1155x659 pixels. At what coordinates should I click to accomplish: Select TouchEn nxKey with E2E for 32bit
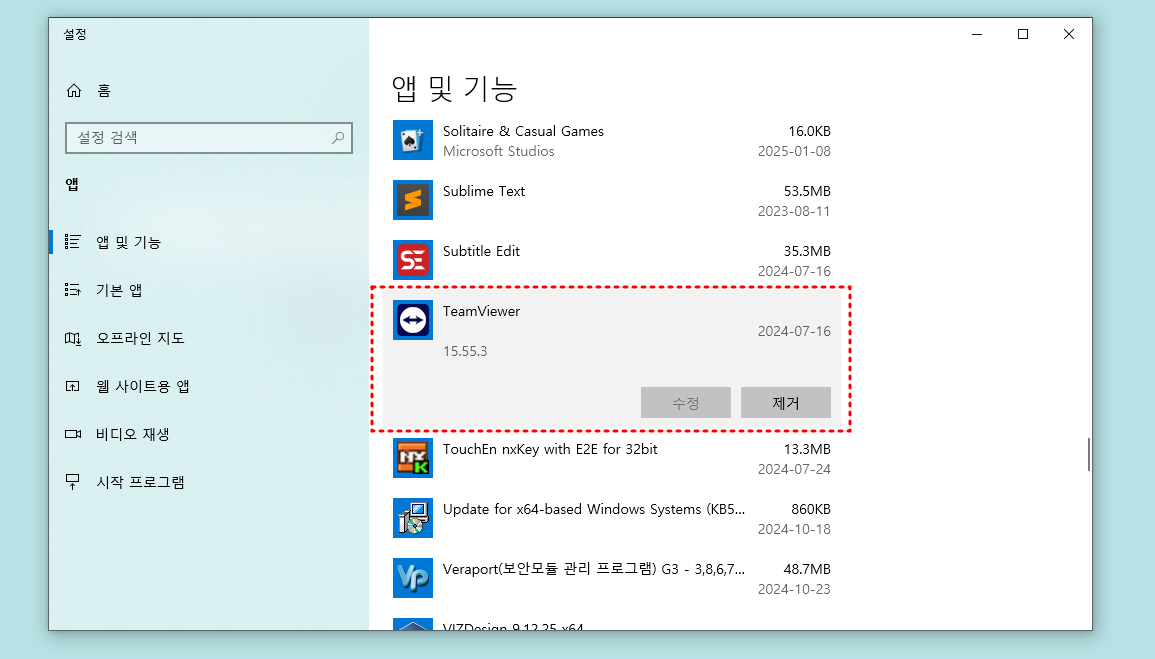pyautogui.click(x=550, y=449)
